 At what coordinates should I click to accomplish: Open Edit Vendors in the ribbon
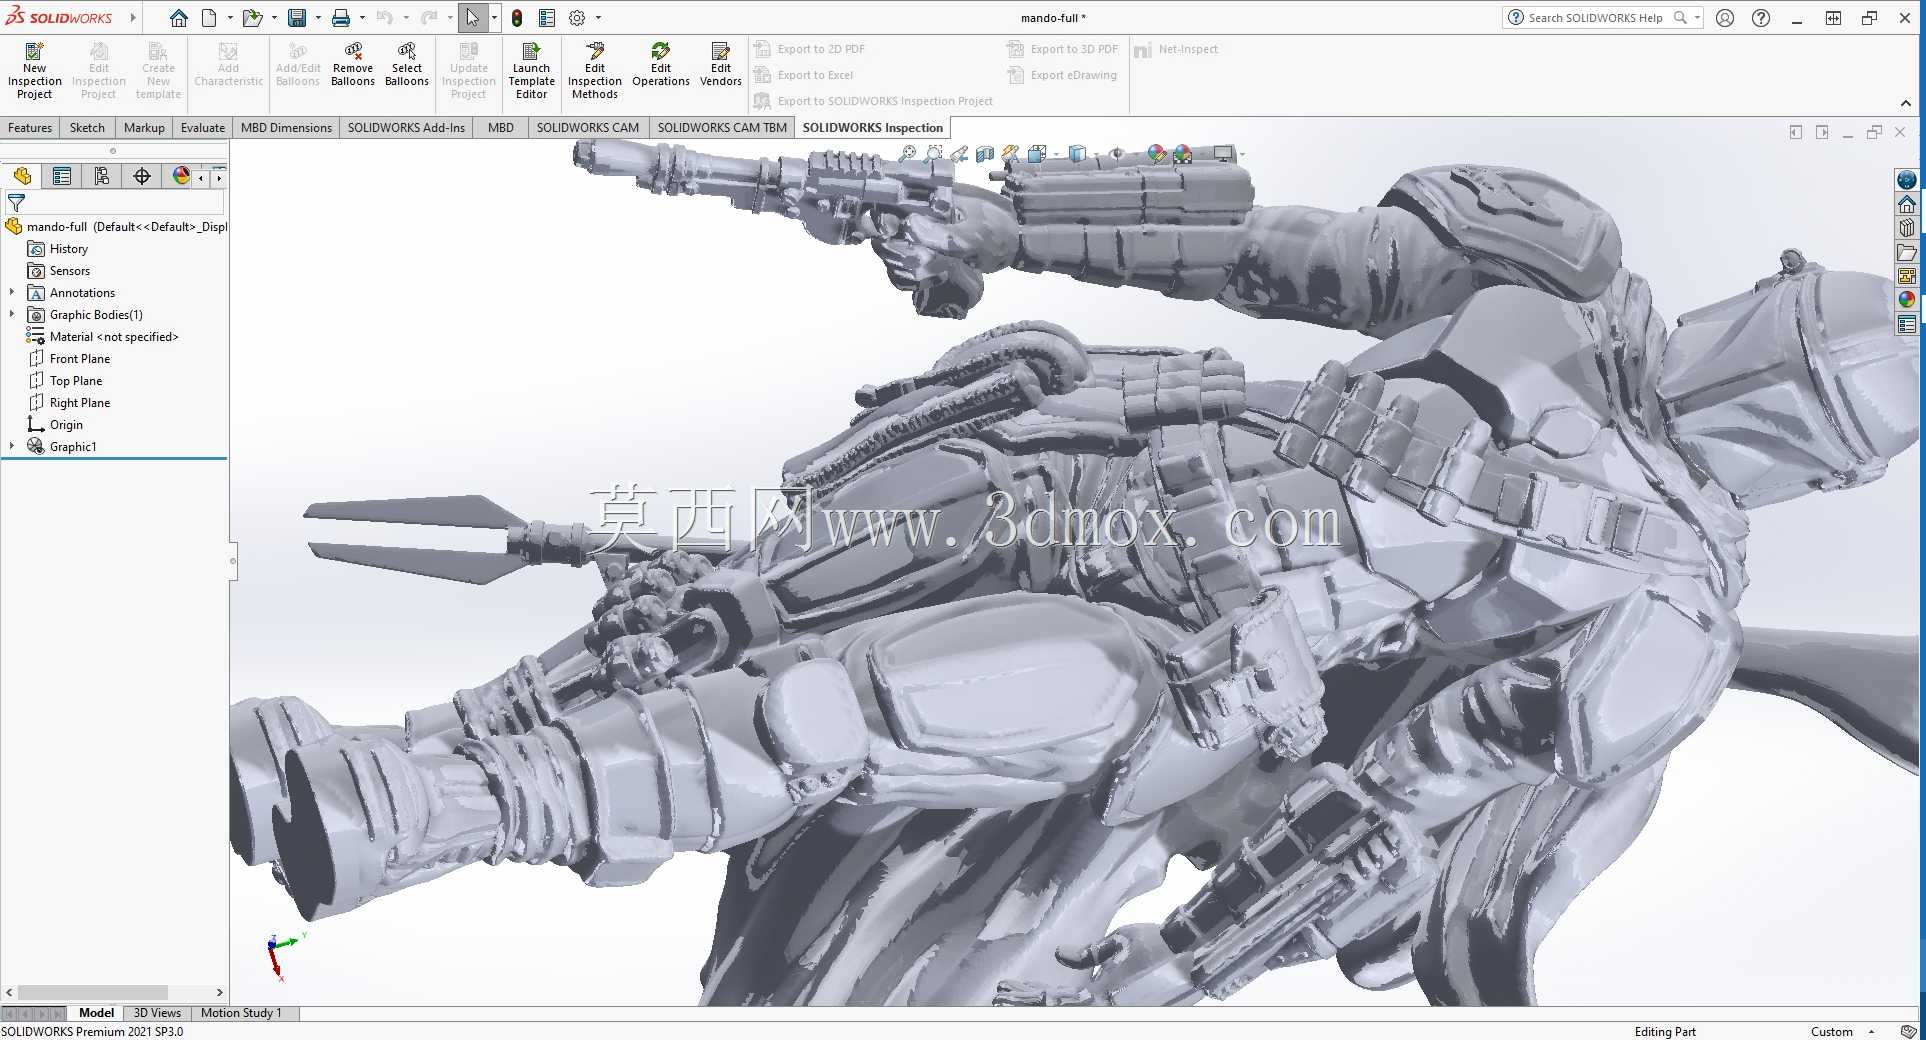point(721,64)
